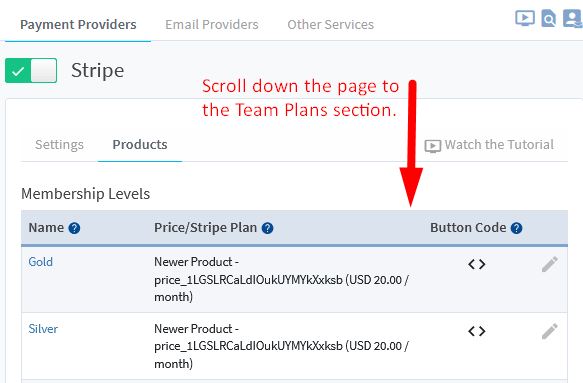The image size is (583, 383).
Task: Edit the Gold membership level pencil
Action: click(550, 264)
